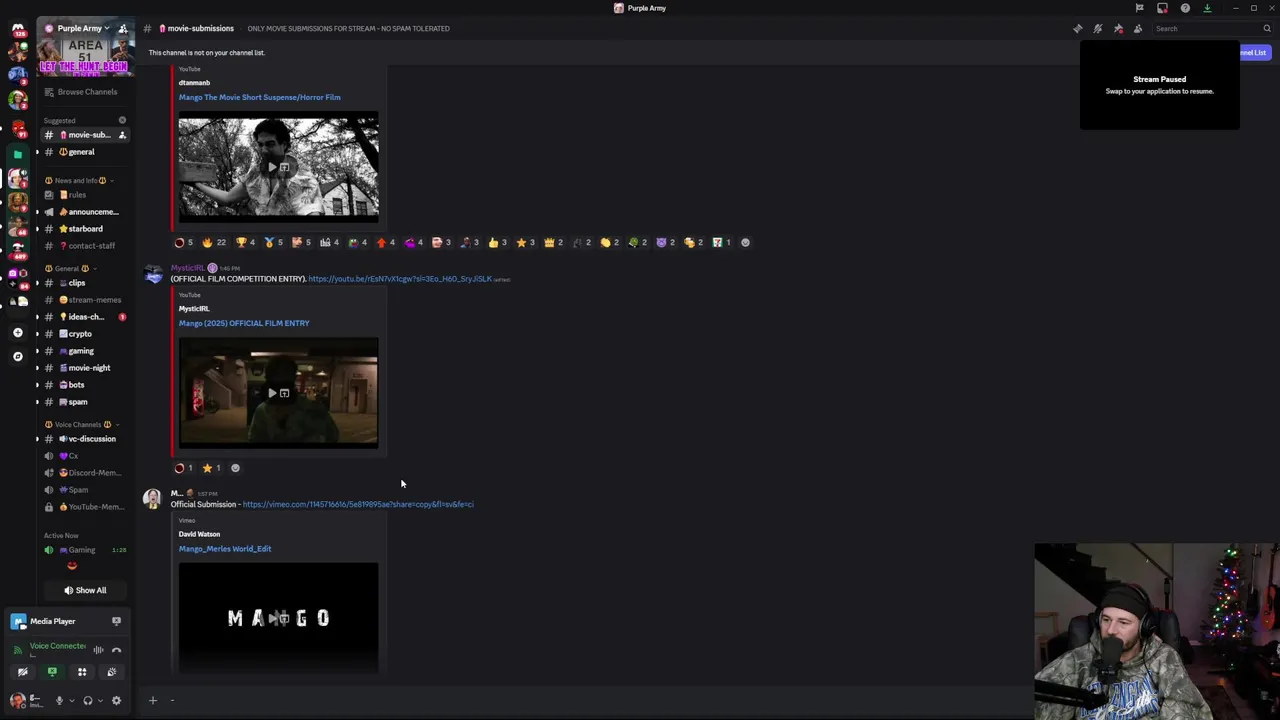Toggle the thumbs up reaction
The height and width of the screenshot is (720, 1280).
pos(497,242)
